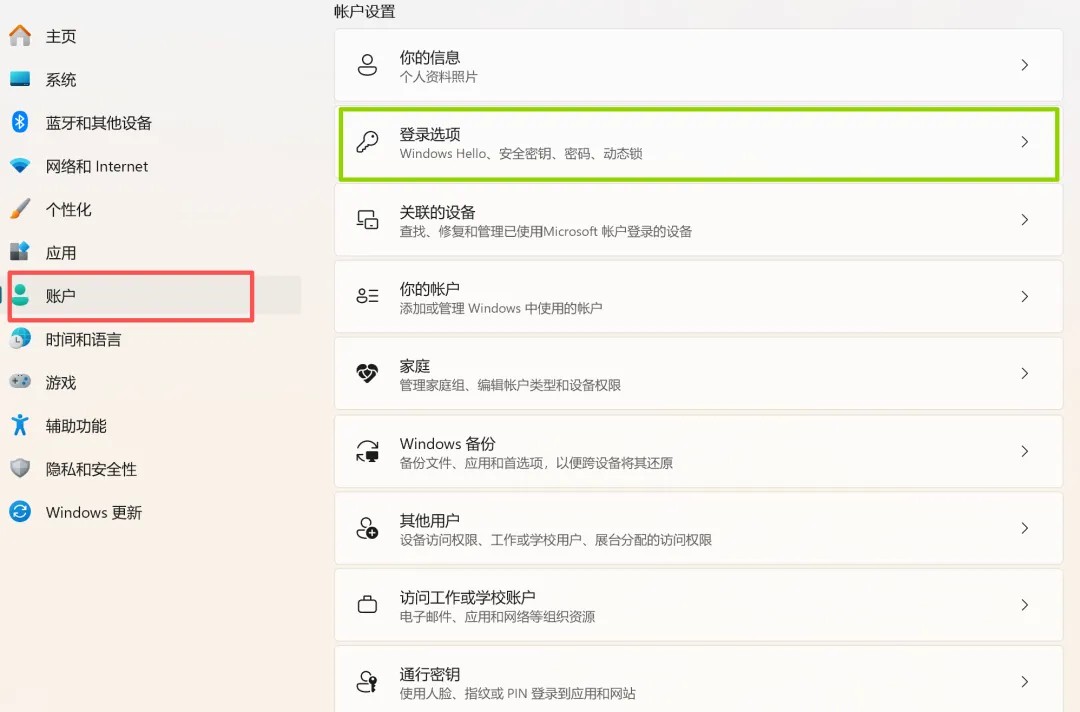Image resolution: width=1080 pixels, height=712 pixels.
Task: Click the 关联的设备 devices icon
Action: click(367, 220)
